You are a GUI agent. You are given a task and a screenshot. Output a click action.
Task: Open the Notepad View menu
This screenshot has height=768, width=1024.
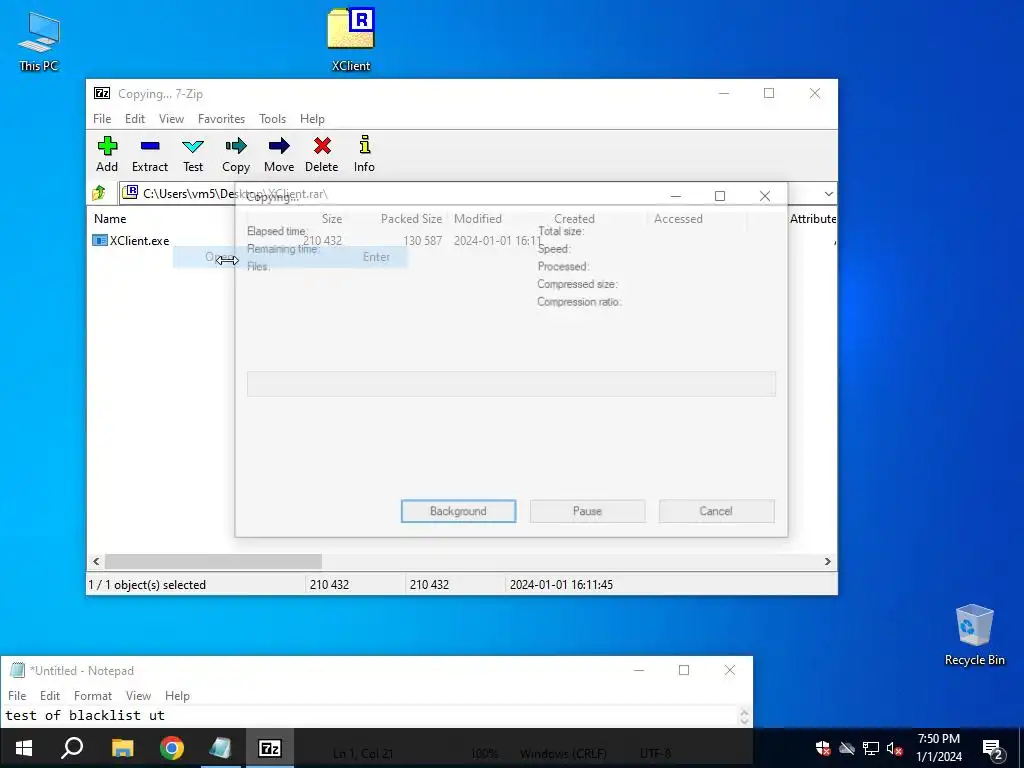138,696
